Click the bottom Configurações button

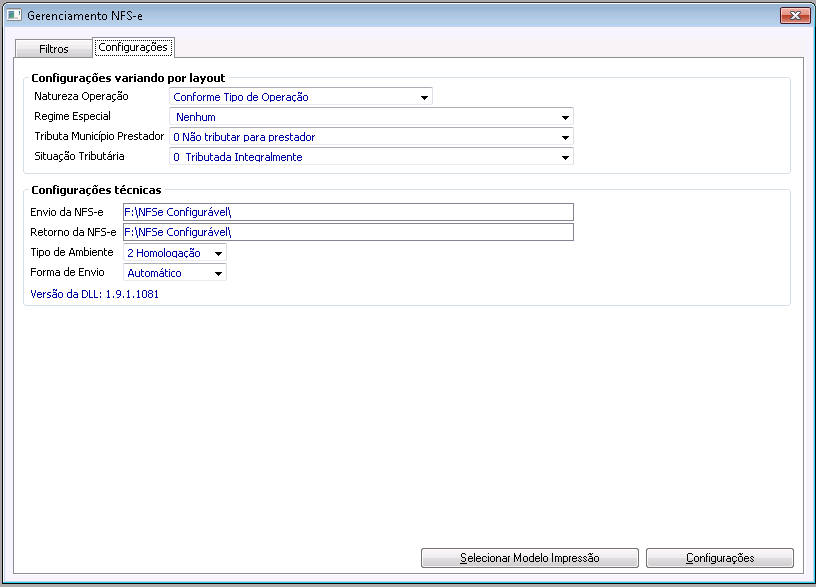coord(720,558)
